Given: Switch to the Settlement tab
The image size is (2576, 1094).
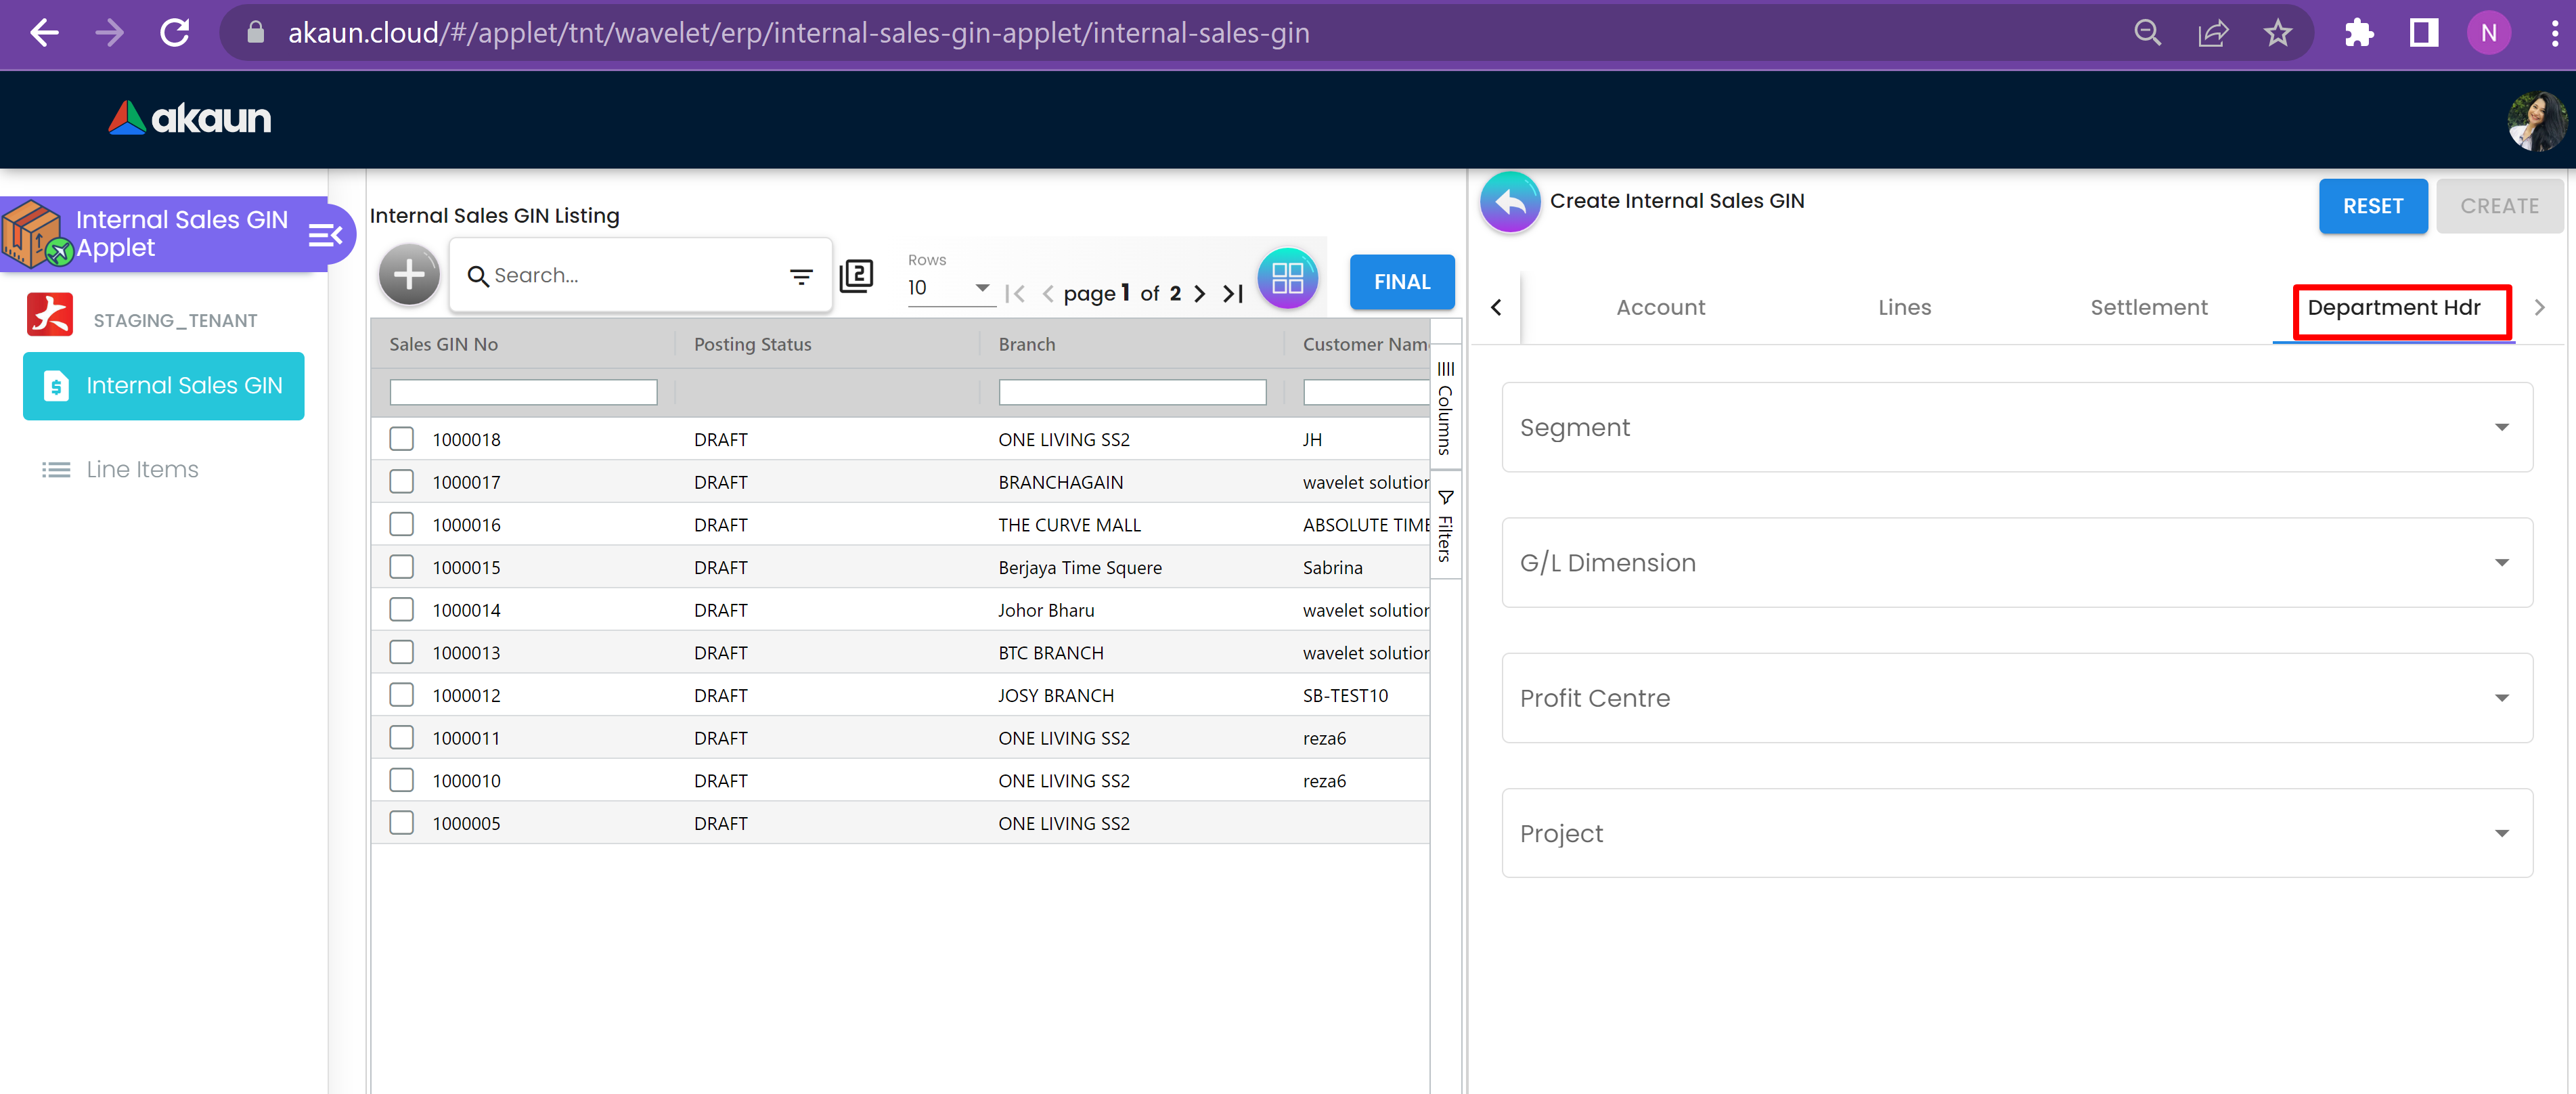Looking at the screenshot, I should point(2148,308).
